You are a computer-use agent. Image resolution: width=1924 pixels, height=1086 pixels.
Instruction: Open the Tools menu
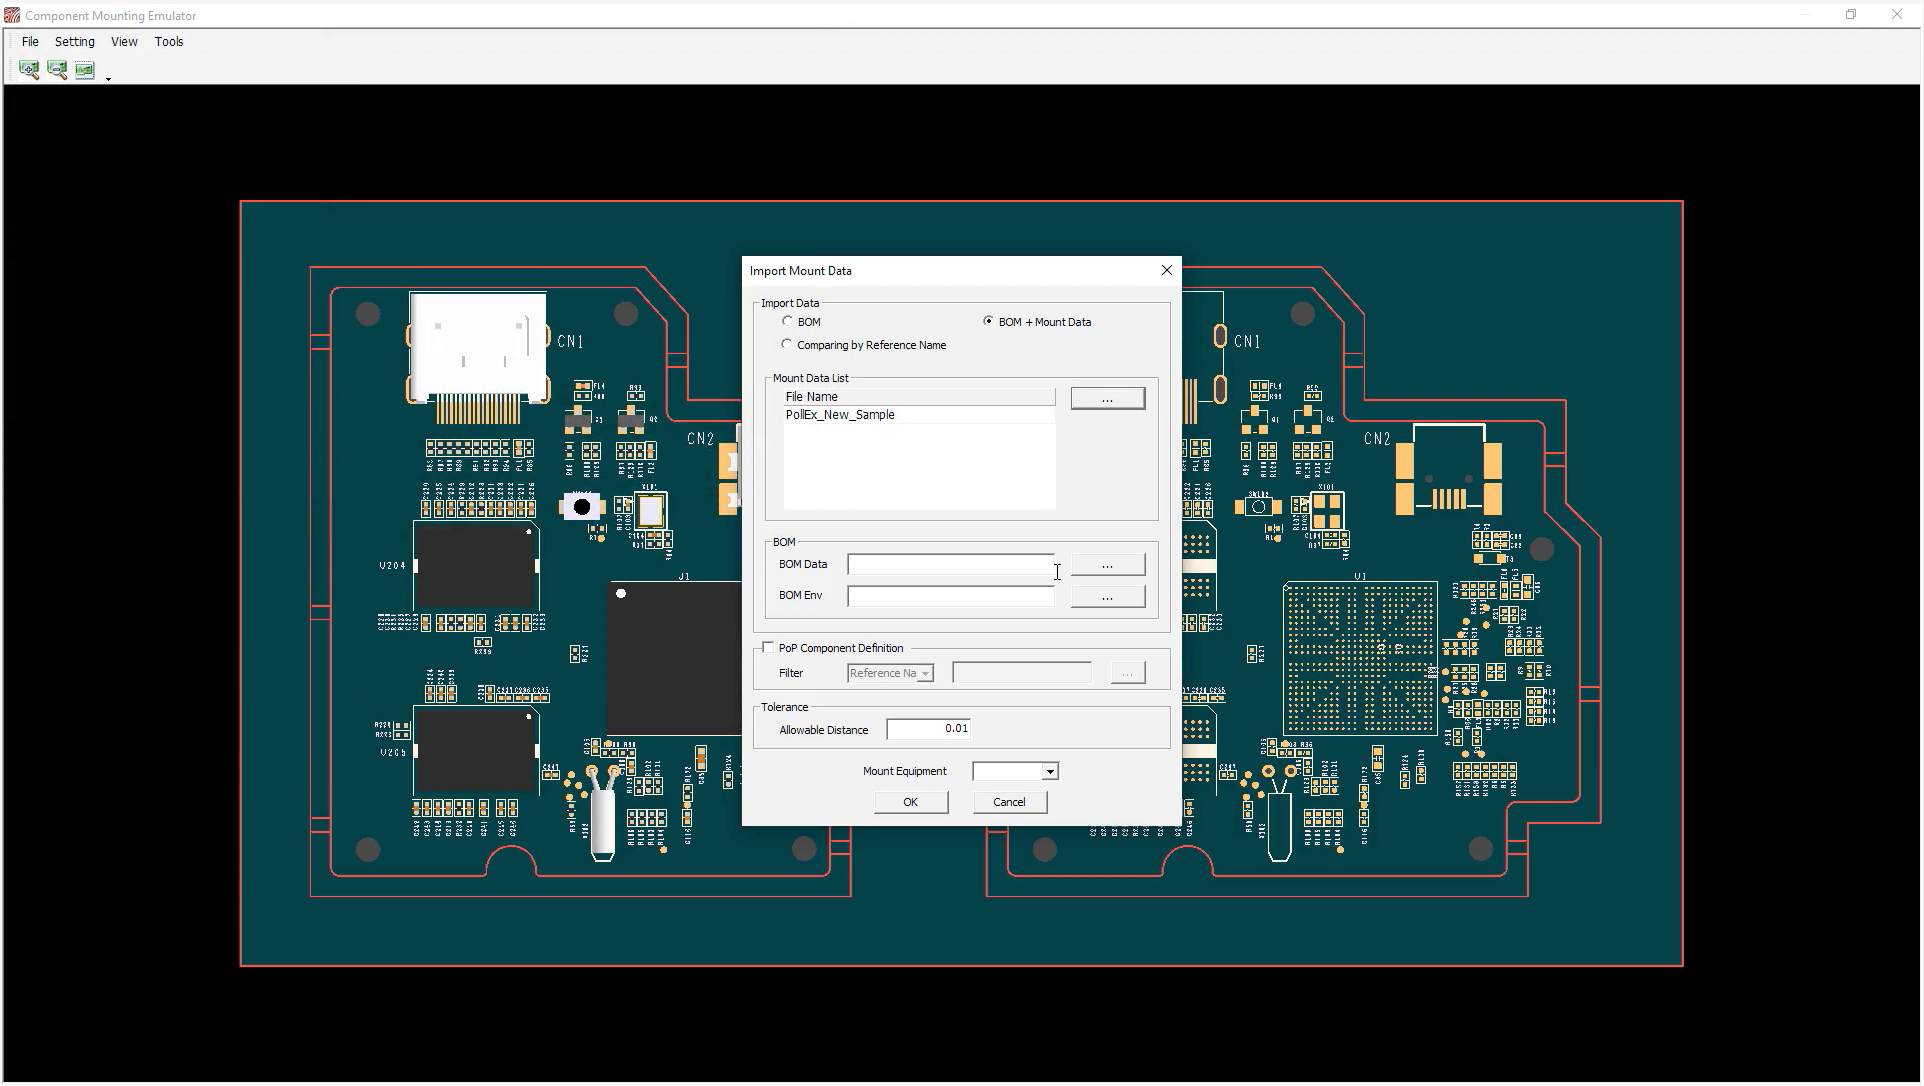pyautogui.click(x=169, y=42)
